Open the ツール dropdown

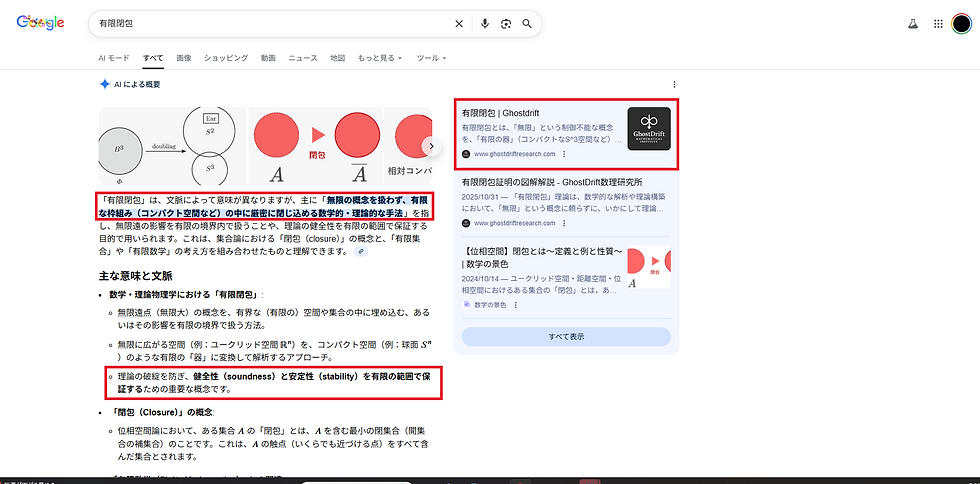click(x=431, y=58)
